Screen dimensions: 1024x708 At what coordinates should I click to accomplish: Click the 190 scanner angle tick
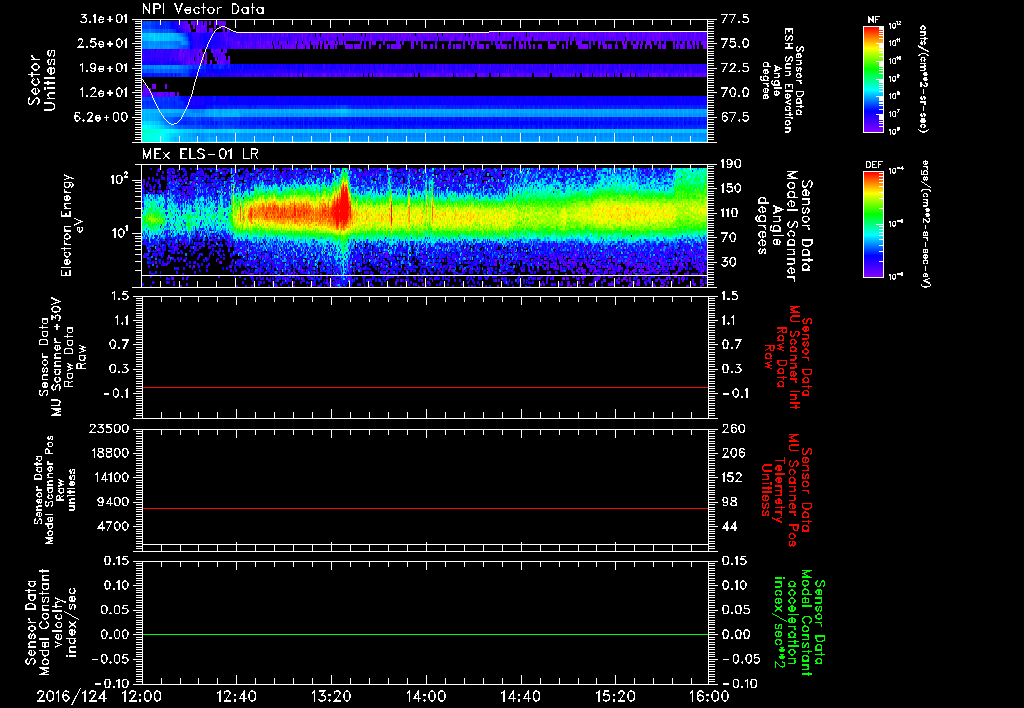(732, 164)
